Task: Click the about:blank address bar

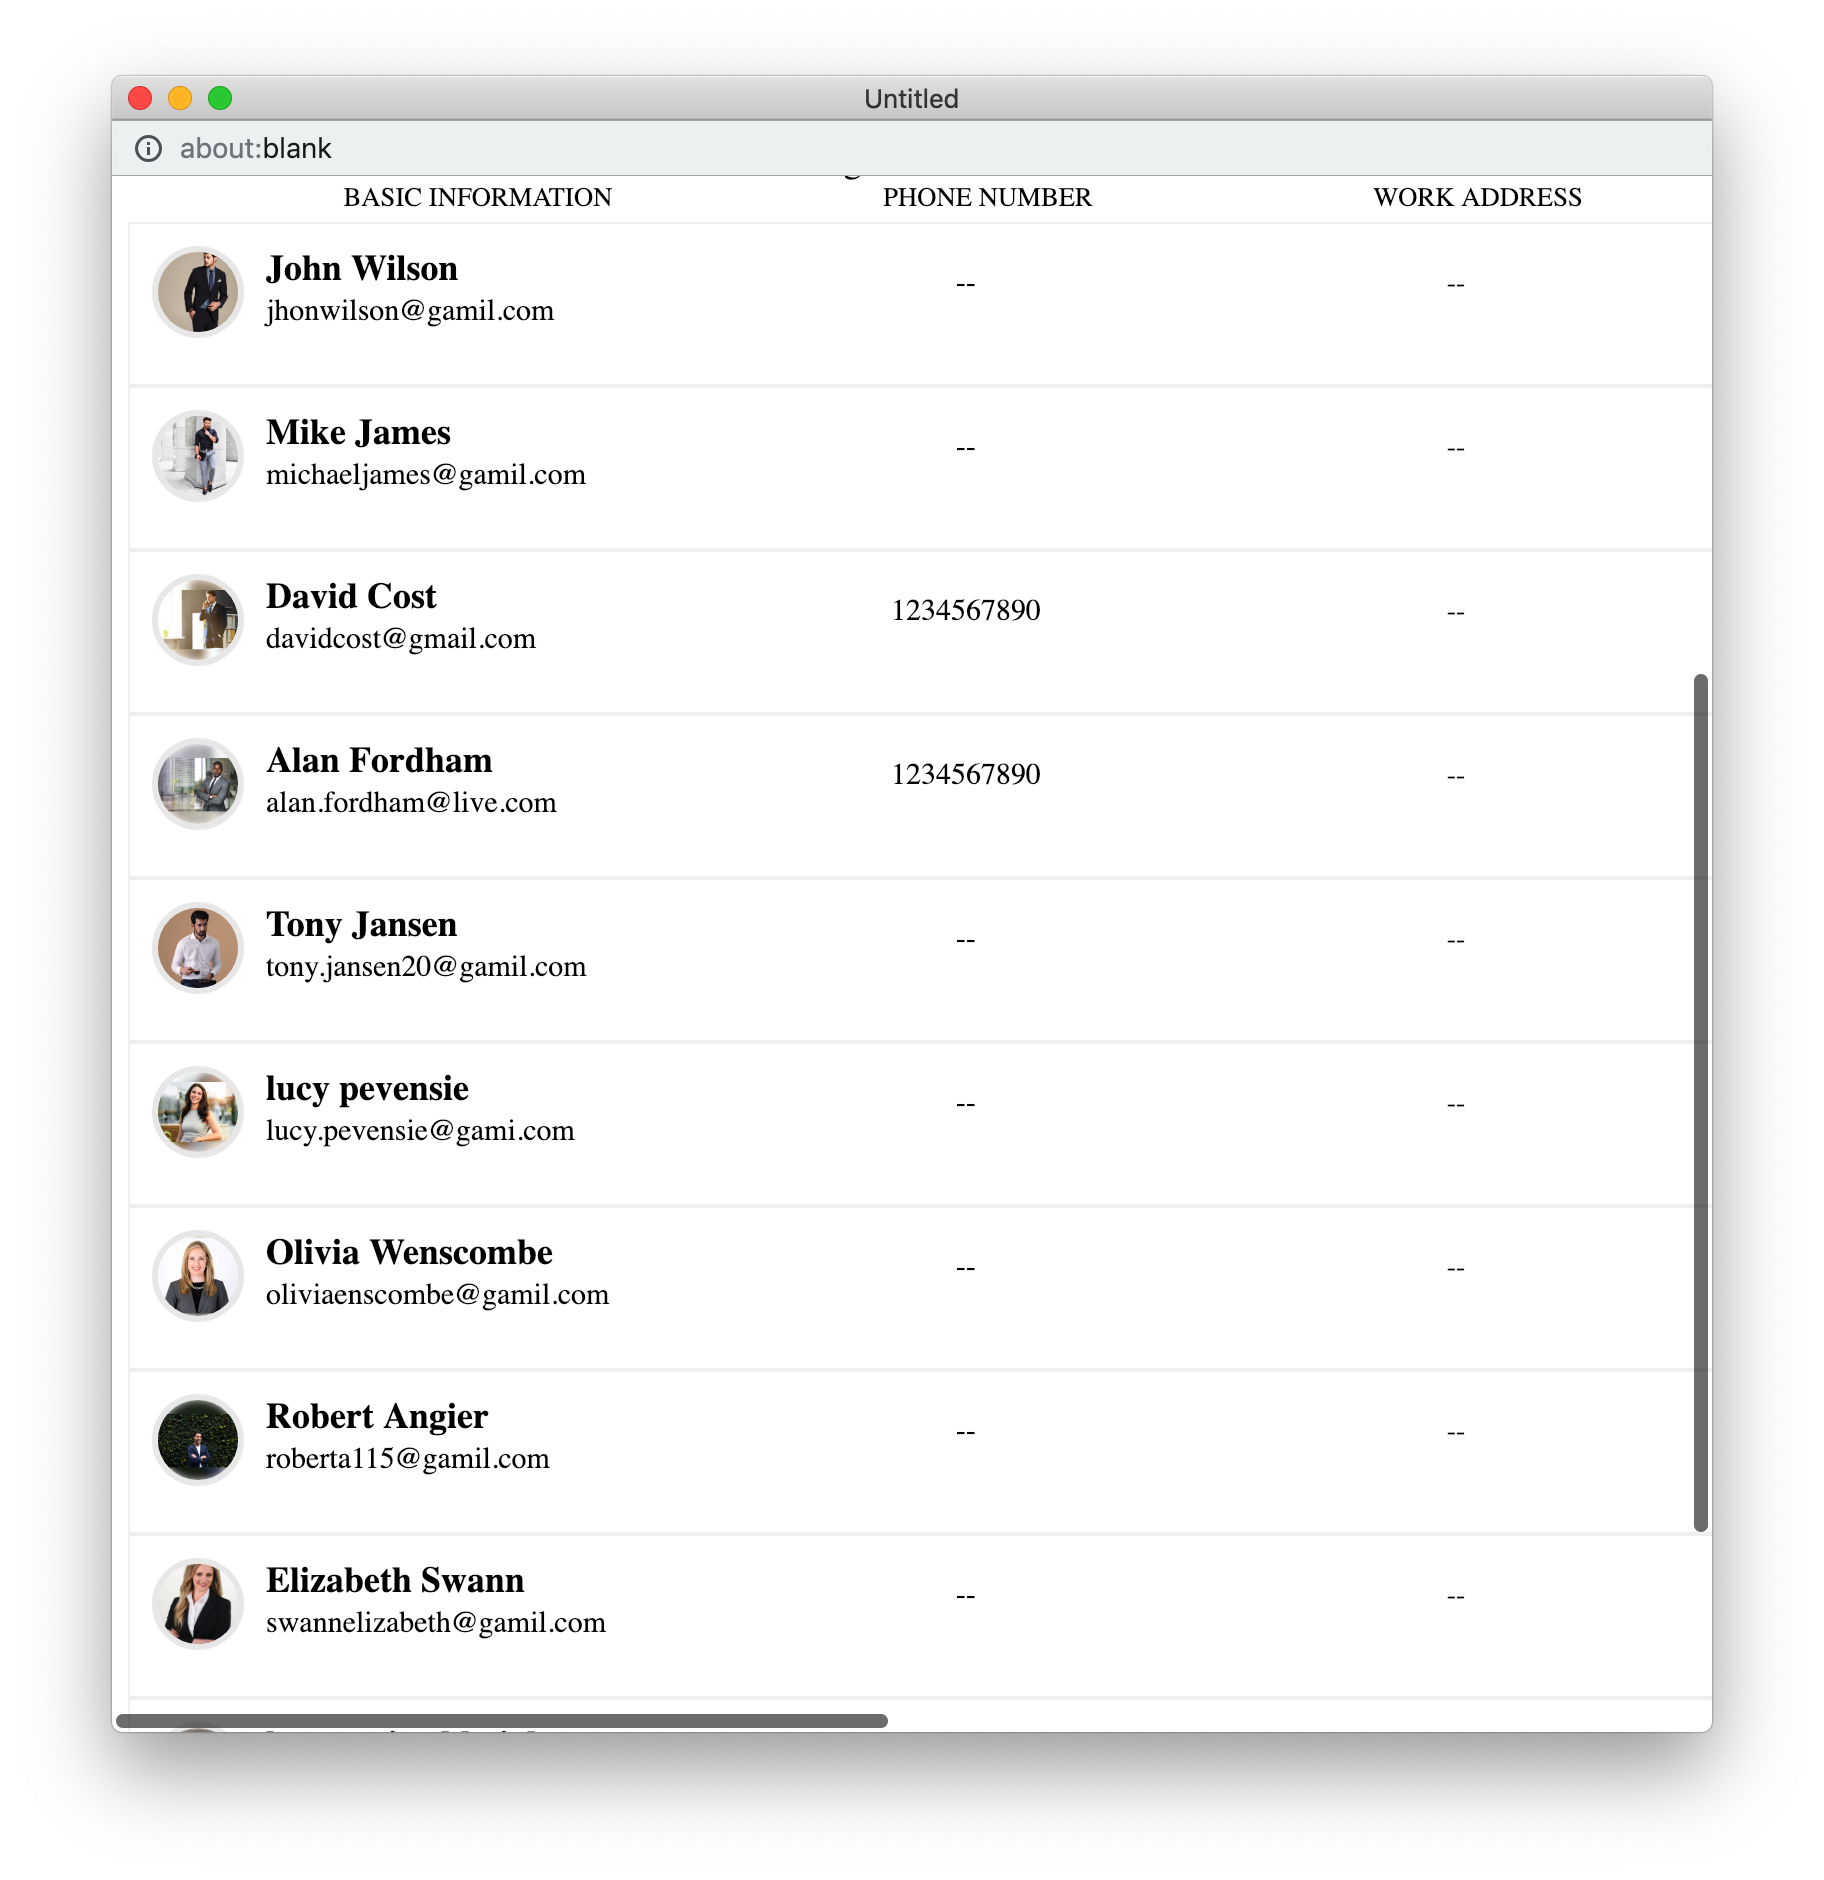Action: (912, 149)
